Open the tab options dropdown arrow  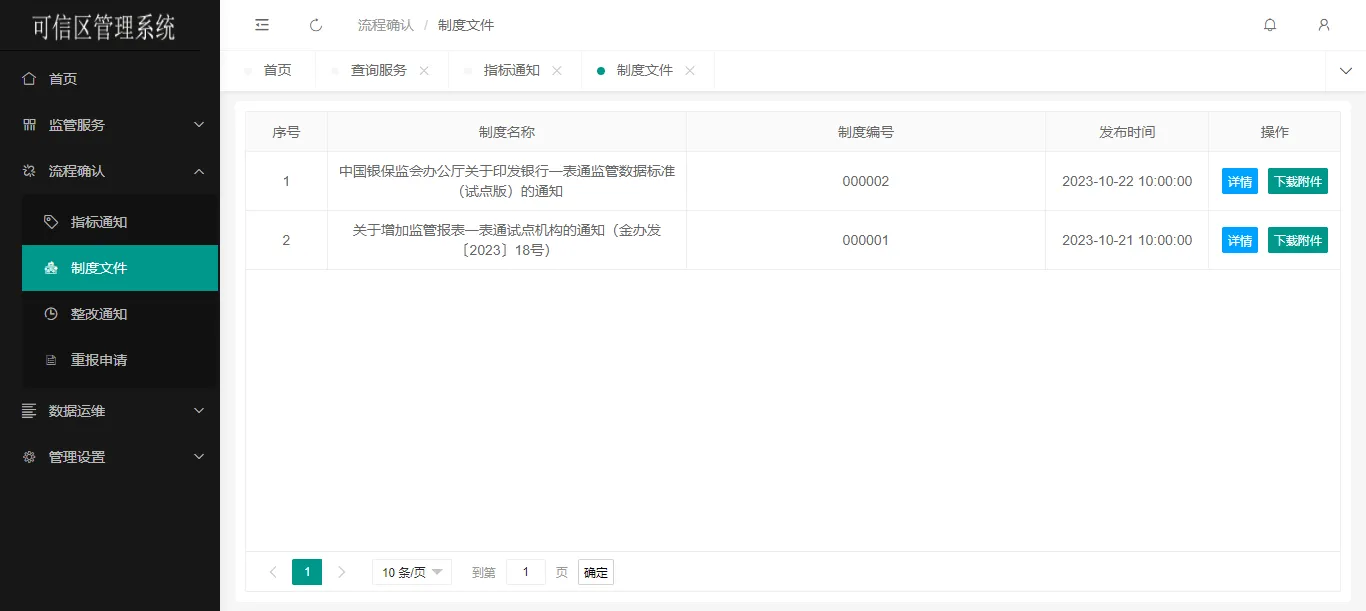tap(1345, 71)
